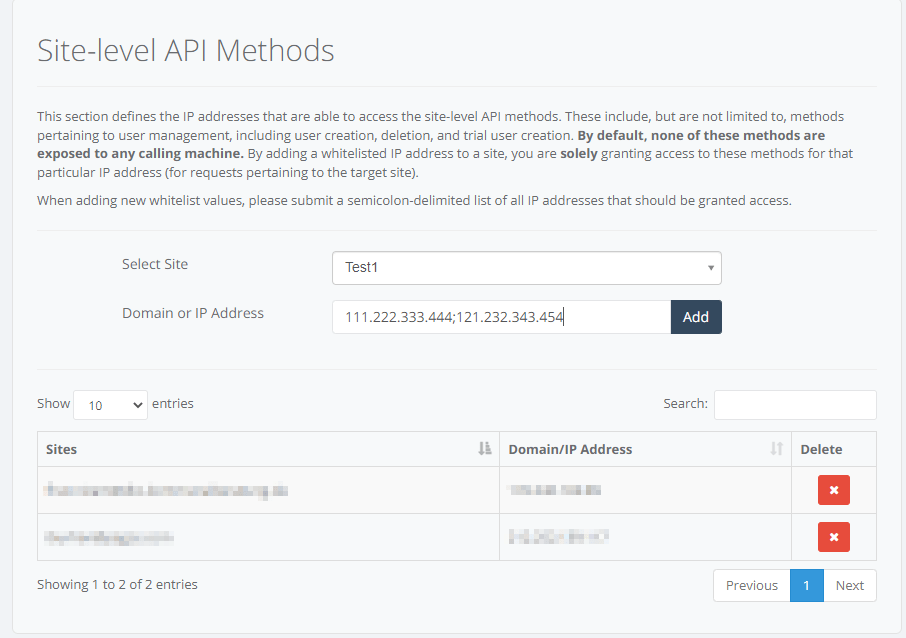Click the Delete column header
This screenshot has width=906, height=638.
tap(821, 450)
